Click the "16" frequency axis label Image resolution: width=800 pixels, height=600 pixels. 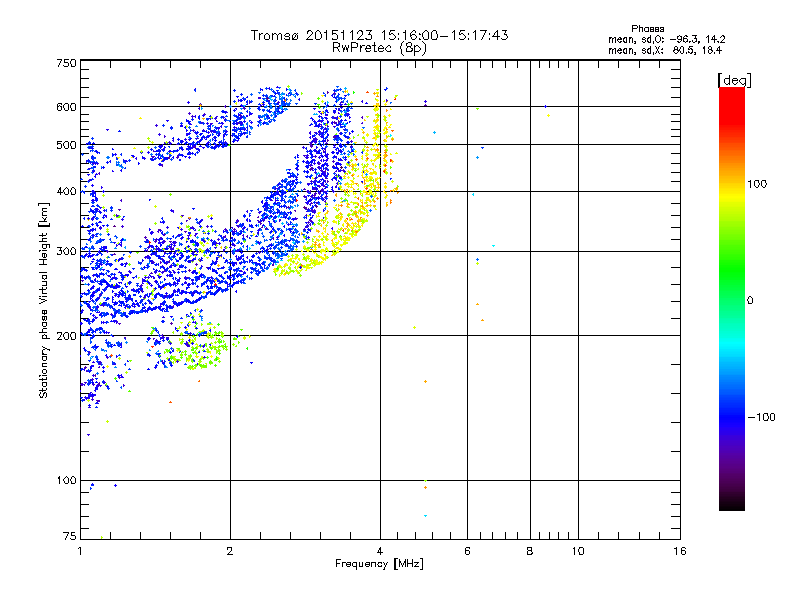[x=680, y=551]
